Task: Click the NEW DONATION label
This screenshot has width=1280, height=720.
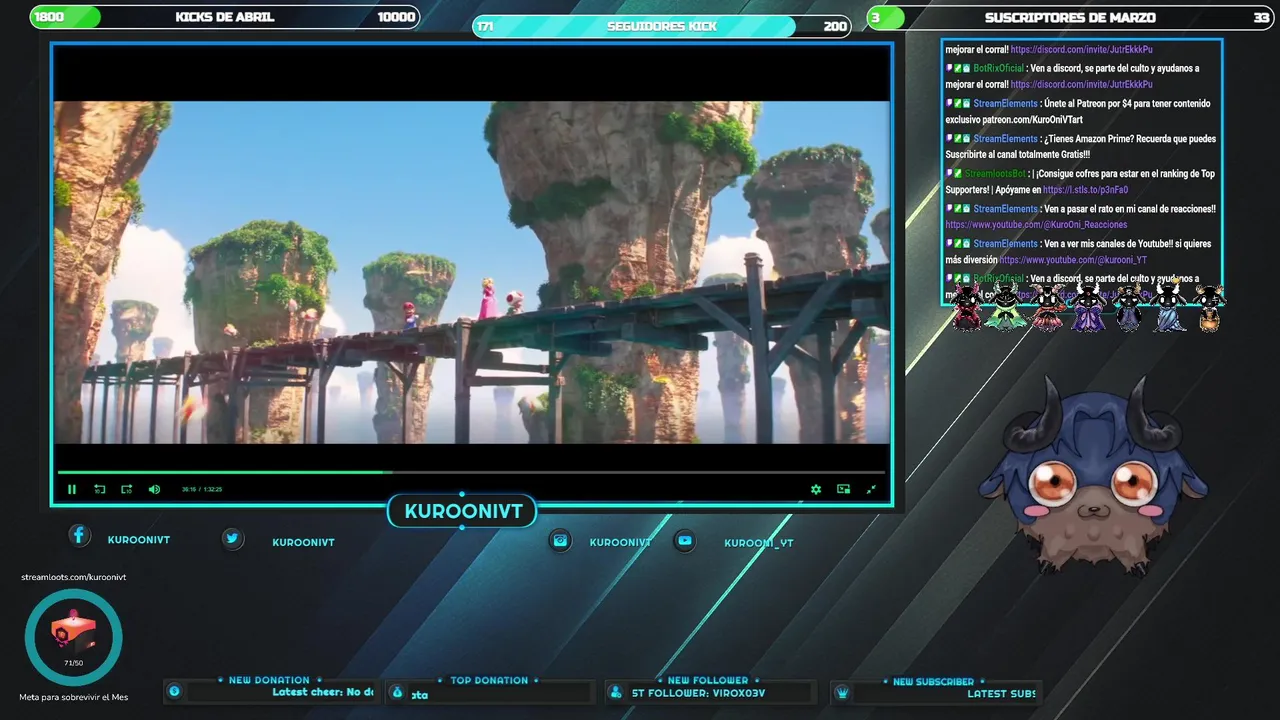Action: pos(269,680)
